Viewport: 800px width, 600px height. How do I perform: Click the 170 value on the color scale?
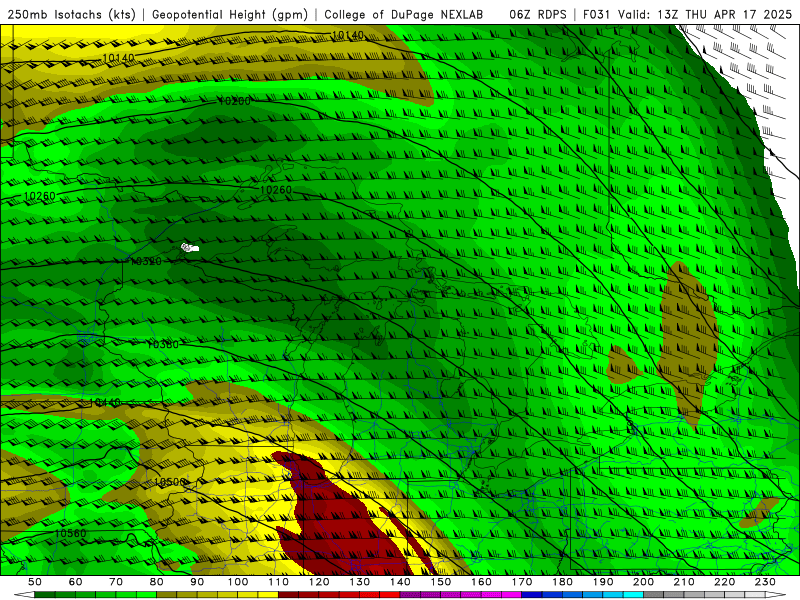tap(522, 582)
